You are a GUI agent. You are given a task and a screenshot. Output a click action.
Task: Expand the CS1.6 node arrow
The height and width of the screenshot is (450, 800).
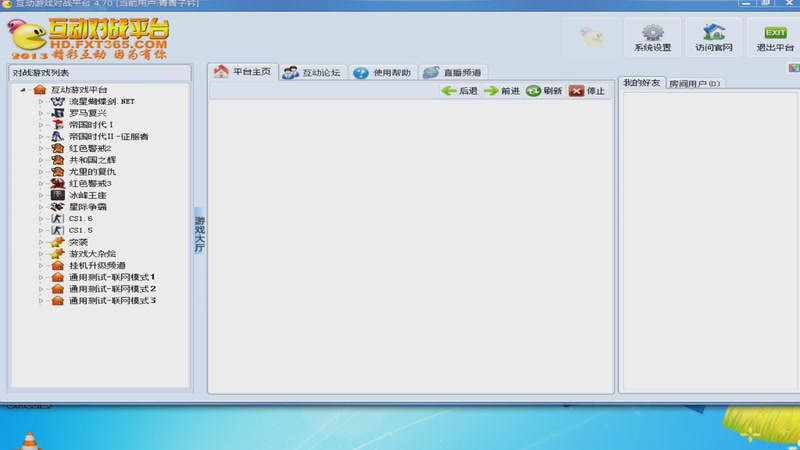[41, 218]
